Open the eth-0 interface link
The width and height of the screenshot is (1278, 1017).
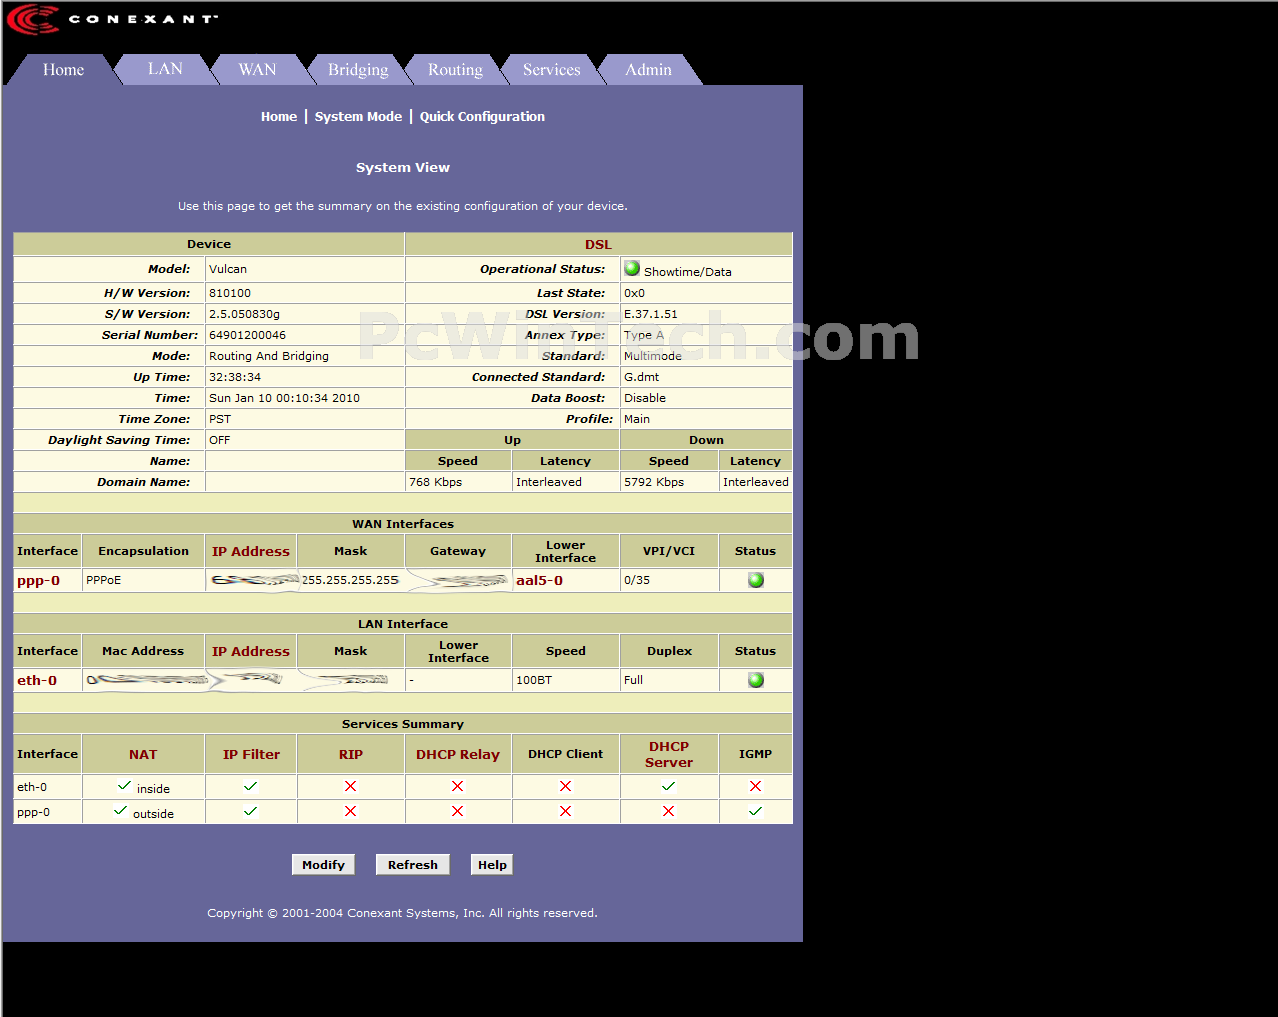coord(37,681)
